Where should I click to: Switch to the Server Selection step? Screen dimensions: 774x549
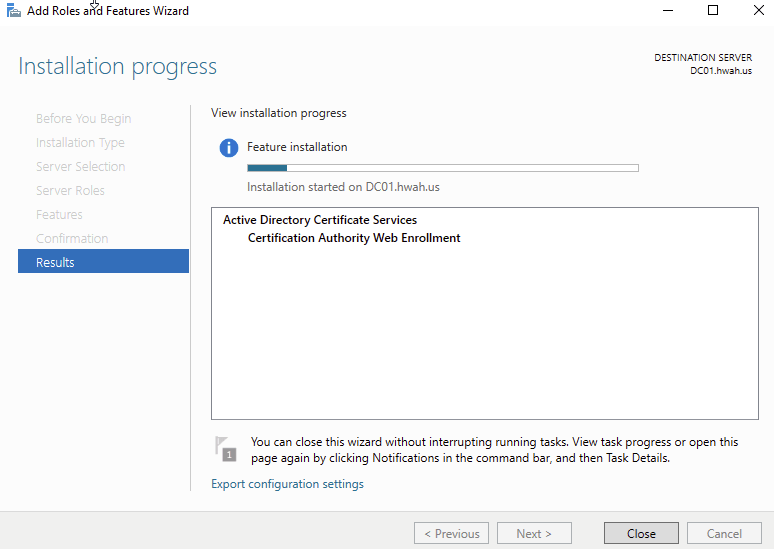point(80,167)
